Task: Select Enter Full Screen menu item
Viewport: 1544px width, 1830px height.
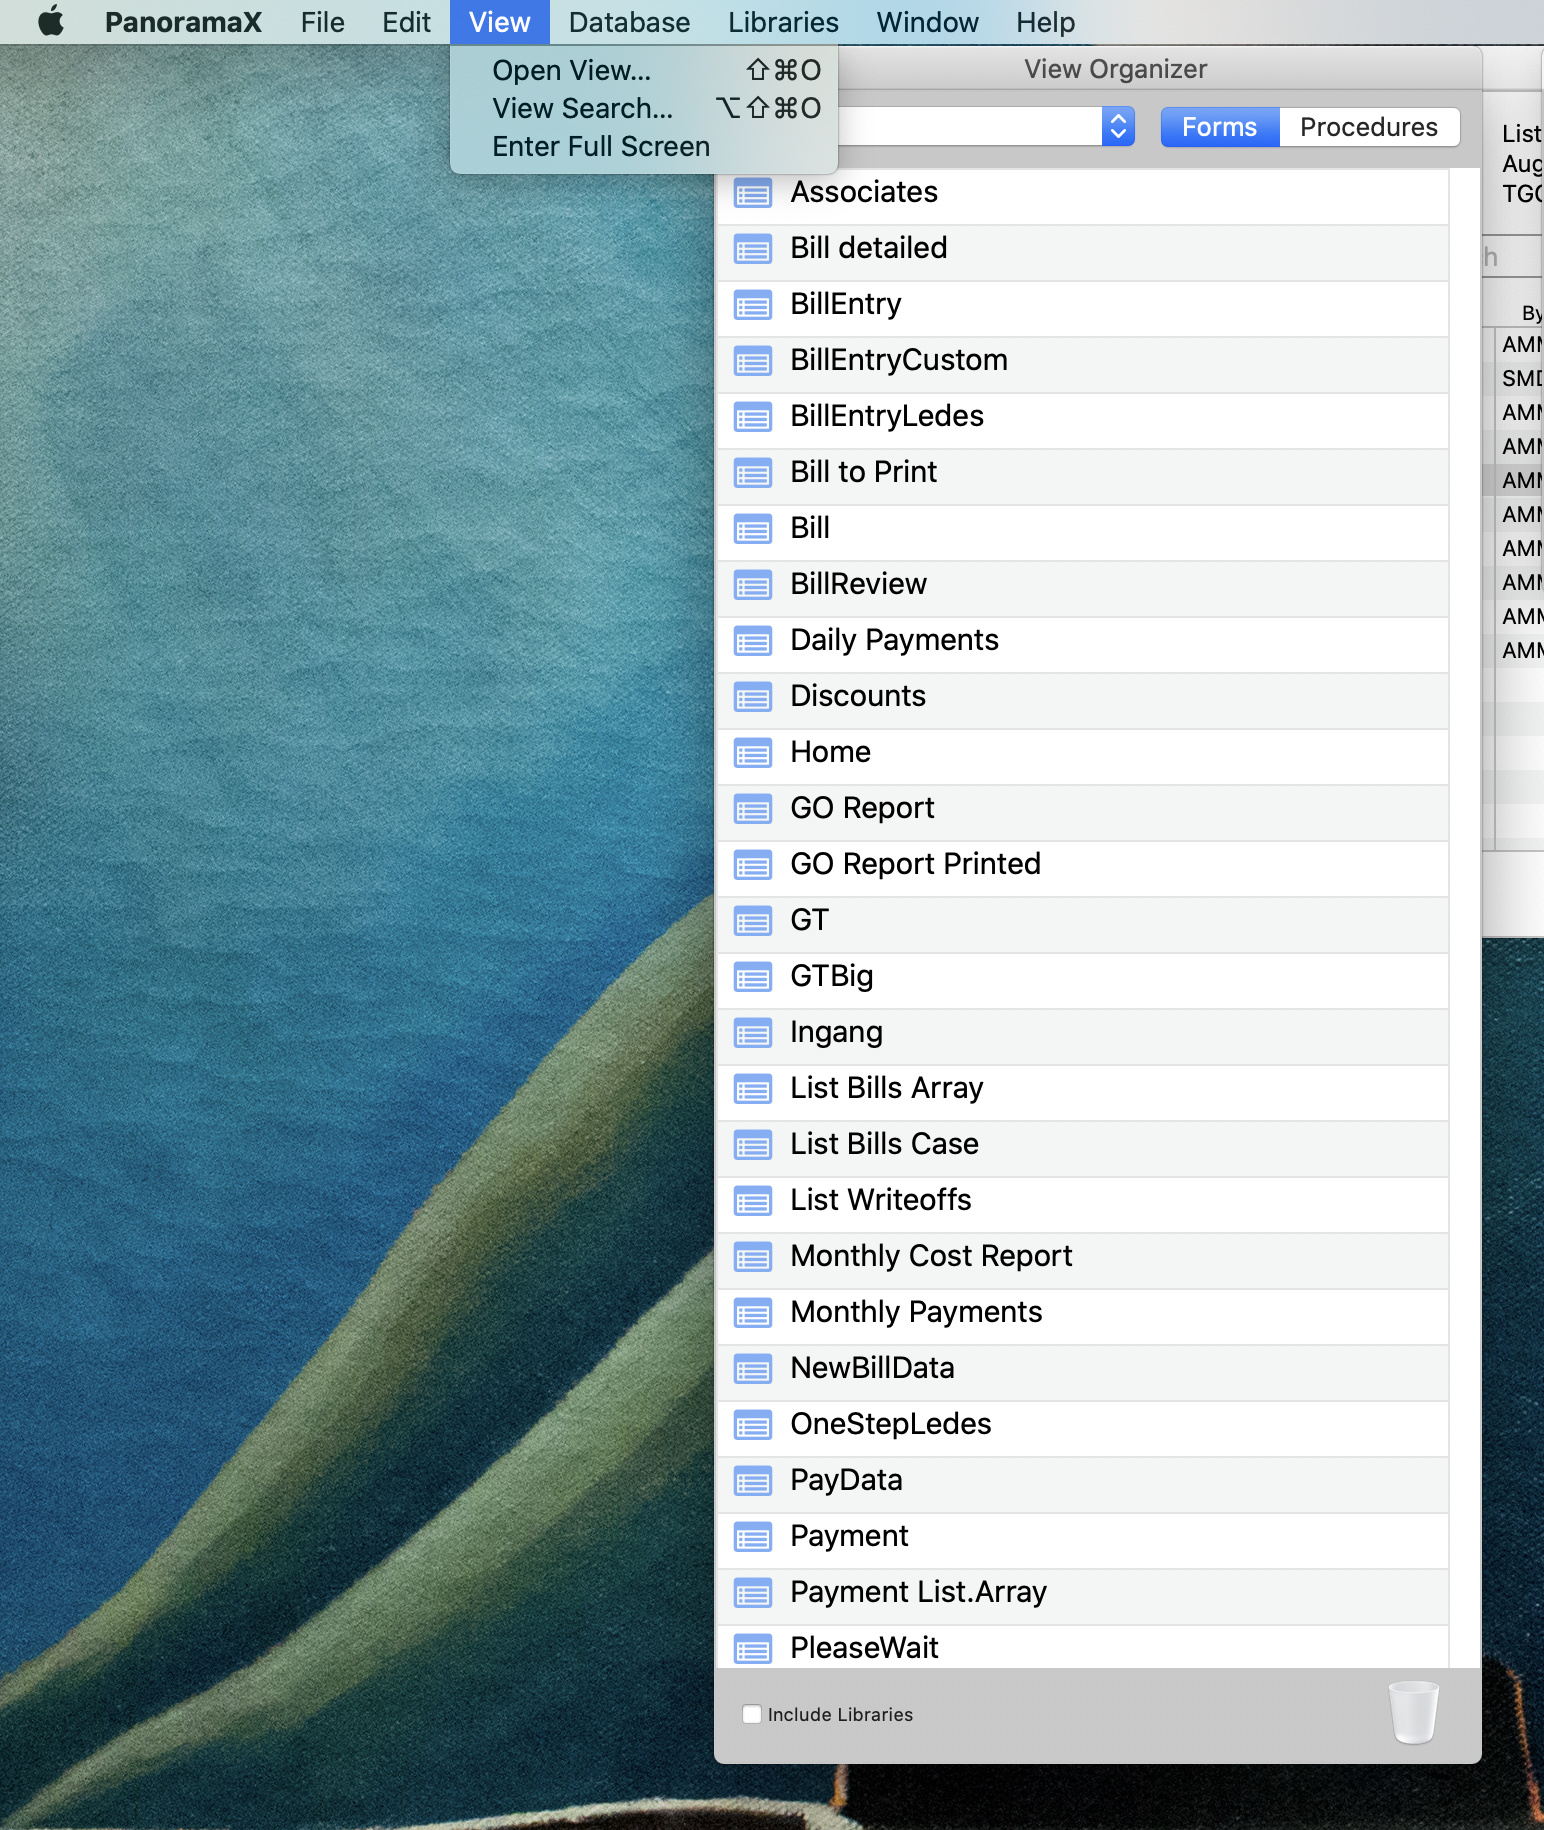Action: [x=600, y=146]
